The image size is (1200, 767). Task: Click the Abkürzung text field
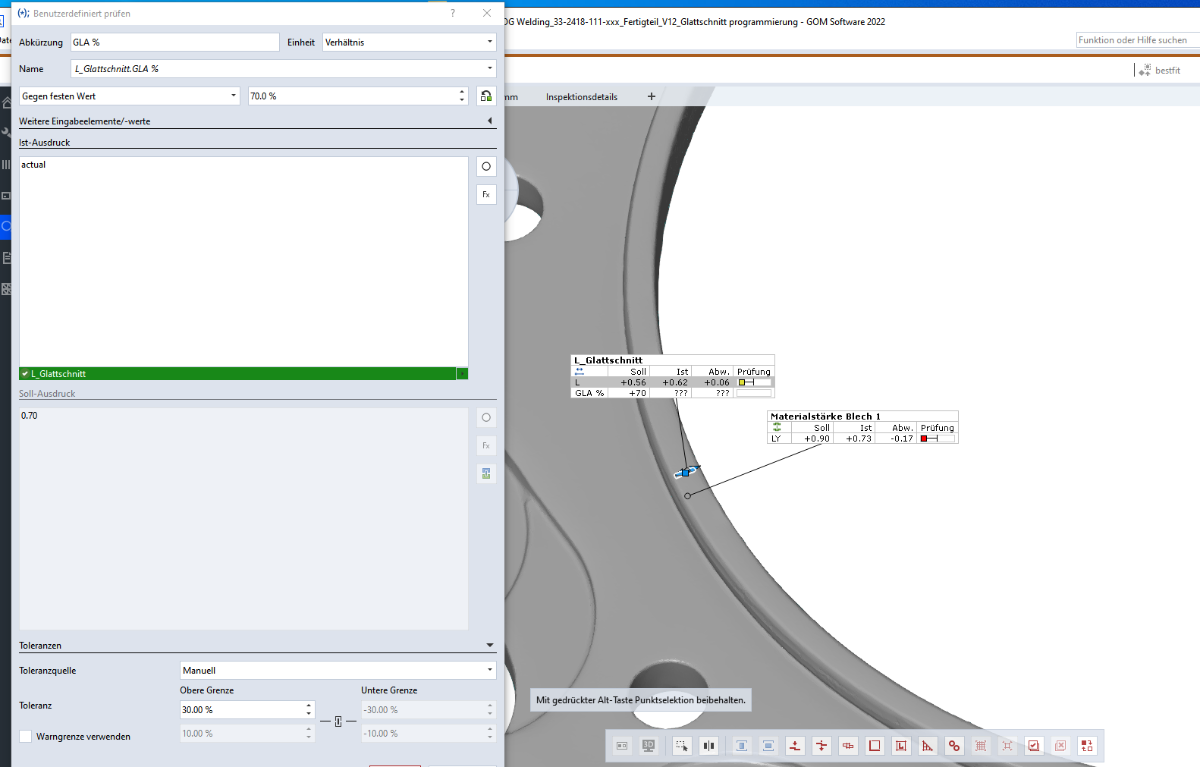pos(173,42)
